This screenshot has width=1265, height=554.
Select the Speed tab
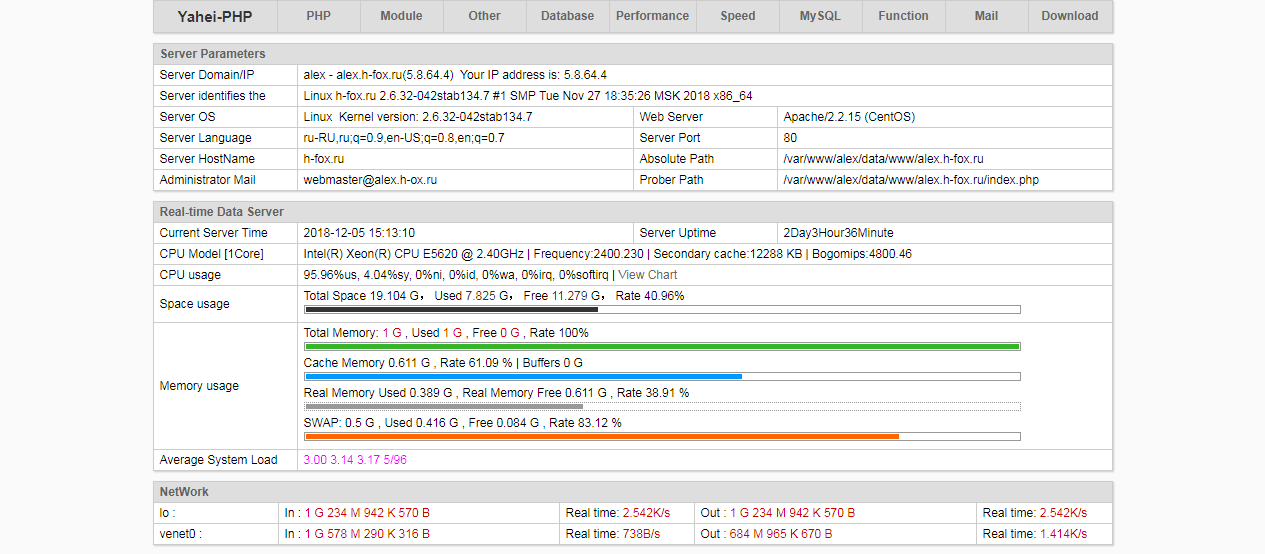point(738,16)
